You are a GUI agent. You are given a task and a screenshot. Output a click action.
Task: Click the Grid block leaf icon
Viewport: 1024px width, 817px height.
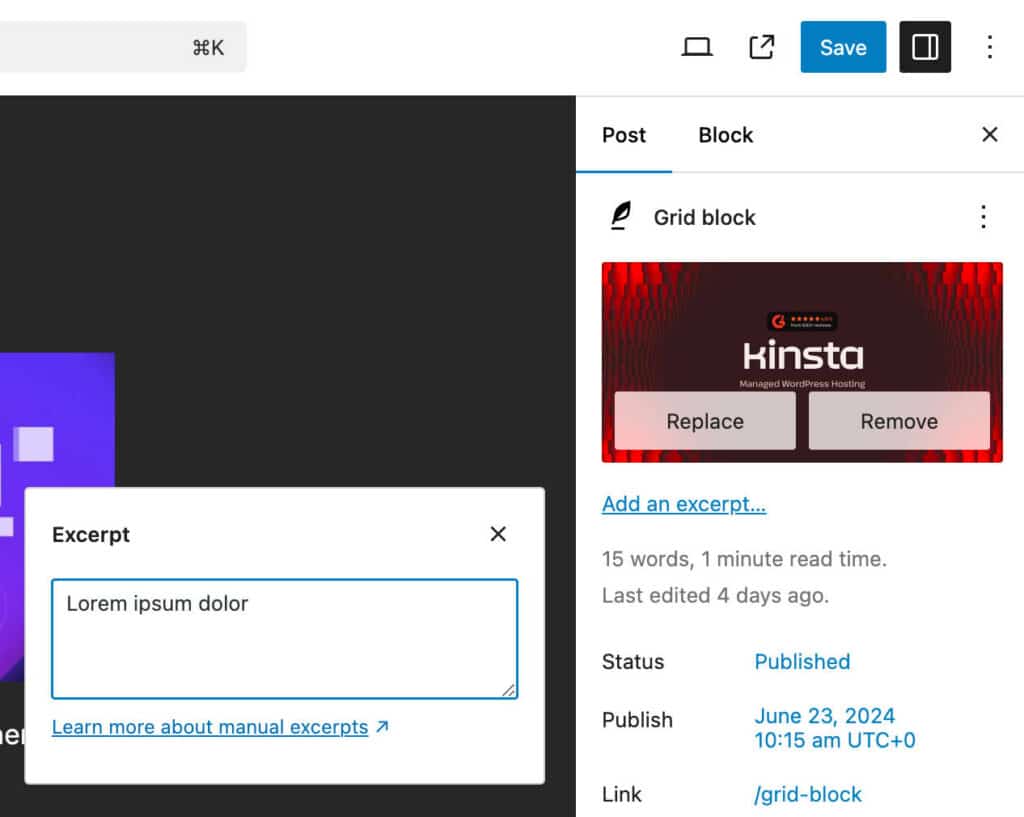[x=619, y=216]
